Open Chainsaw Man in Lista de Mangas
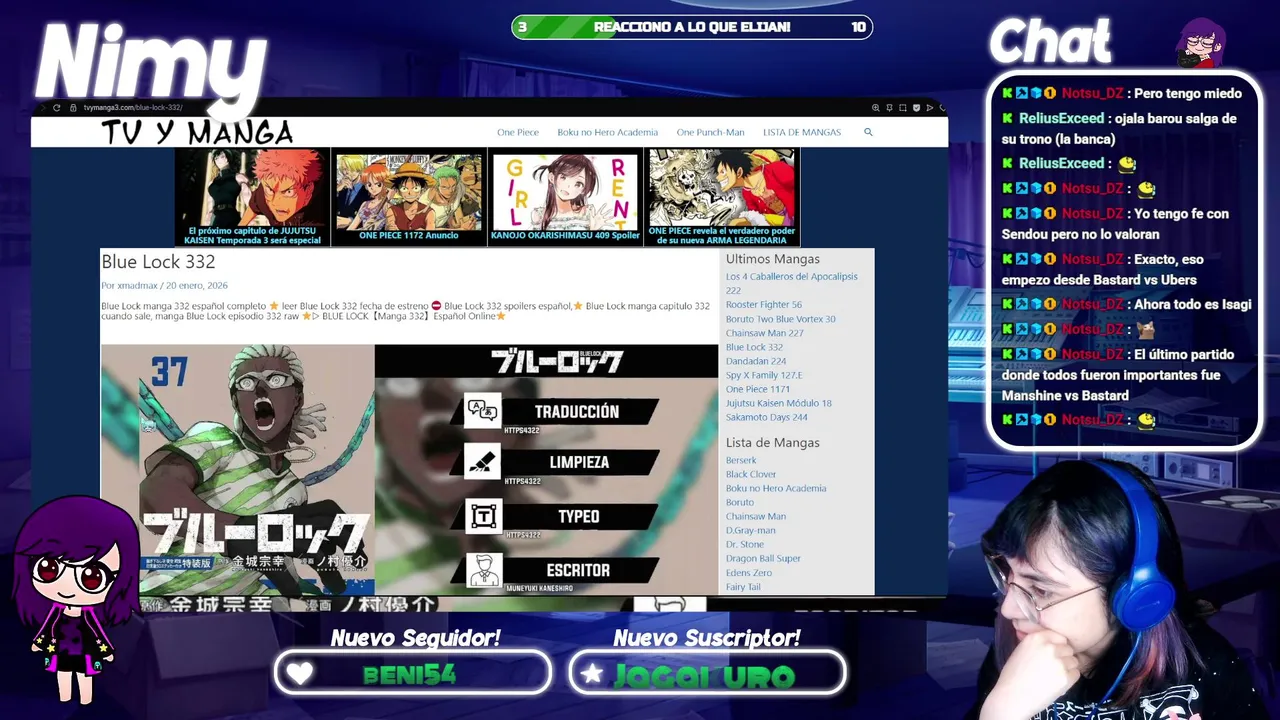Viewport: 1280px width, 720px height. (x=756, y=516)
